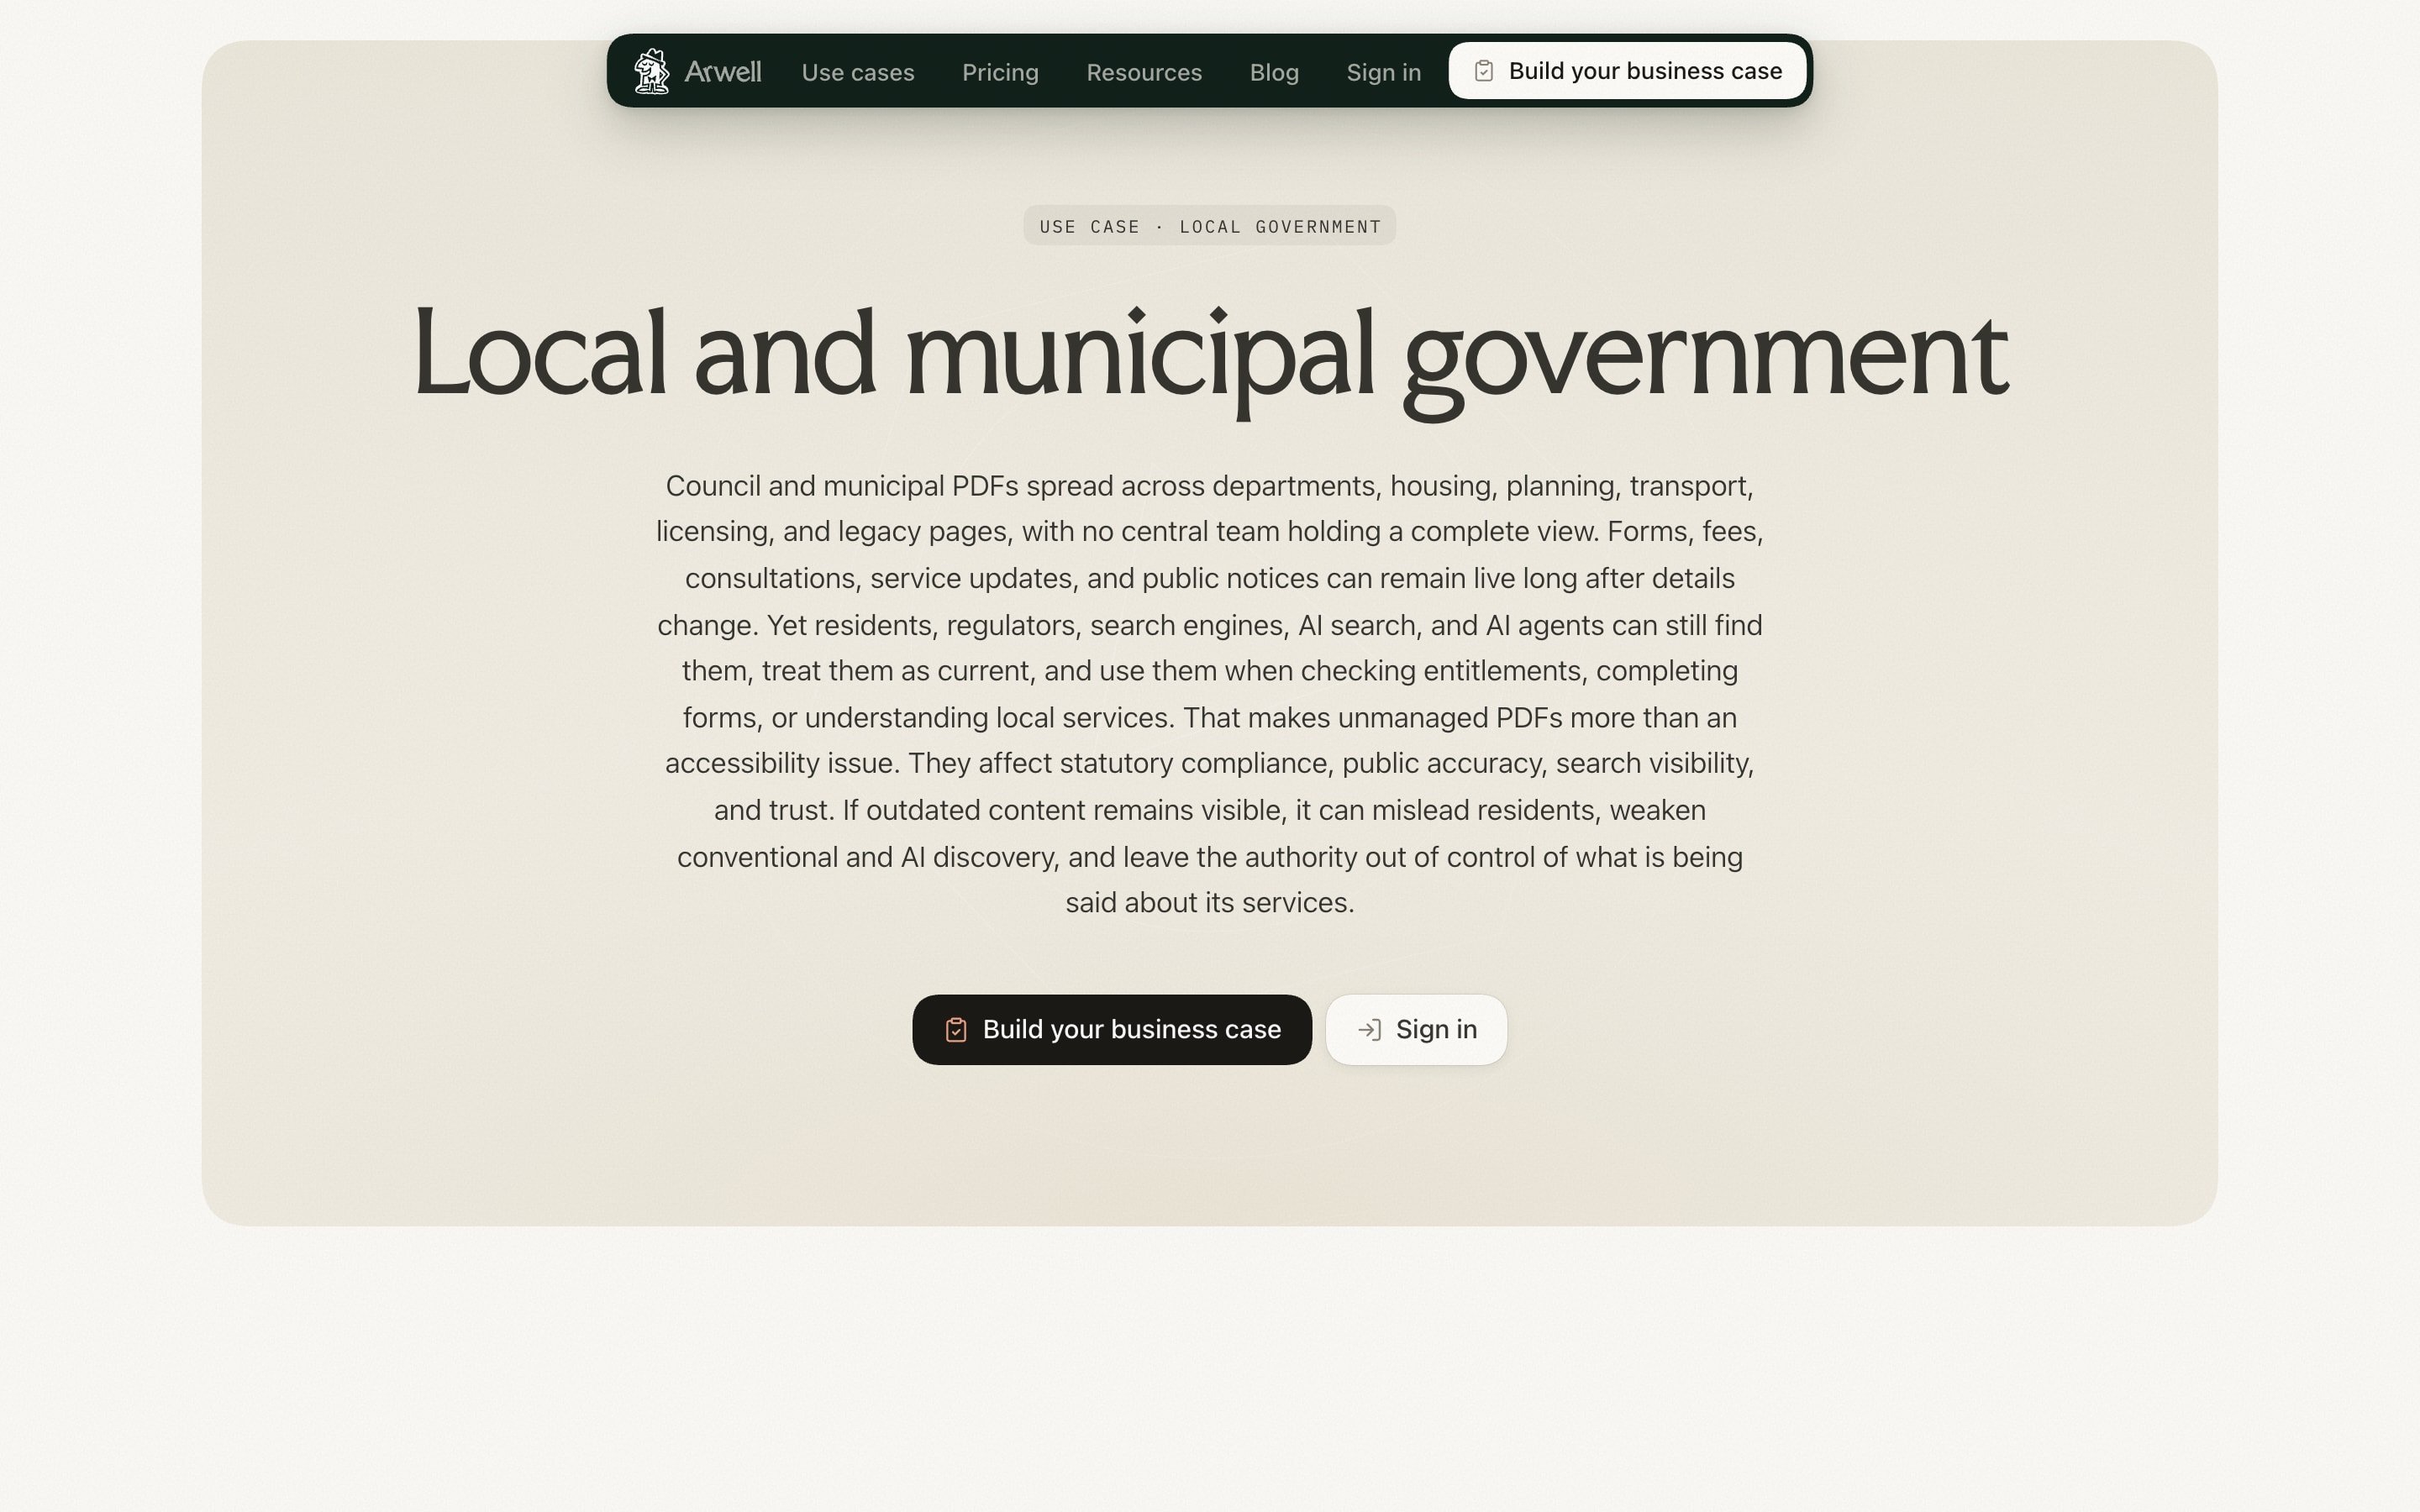
Task: Click the hero Build your business case text
Action: [1131, 1030]
